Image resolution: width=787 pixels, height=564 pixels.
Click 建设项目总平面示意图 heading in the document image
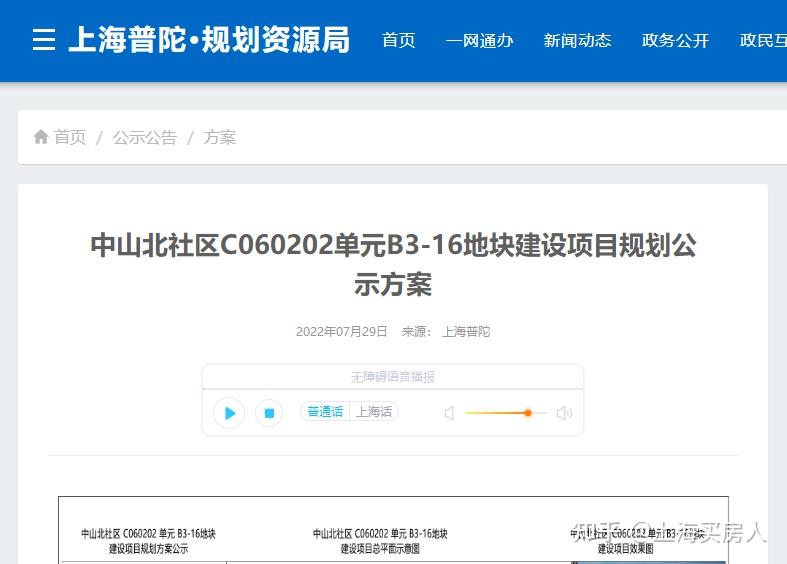pos(380,549)
